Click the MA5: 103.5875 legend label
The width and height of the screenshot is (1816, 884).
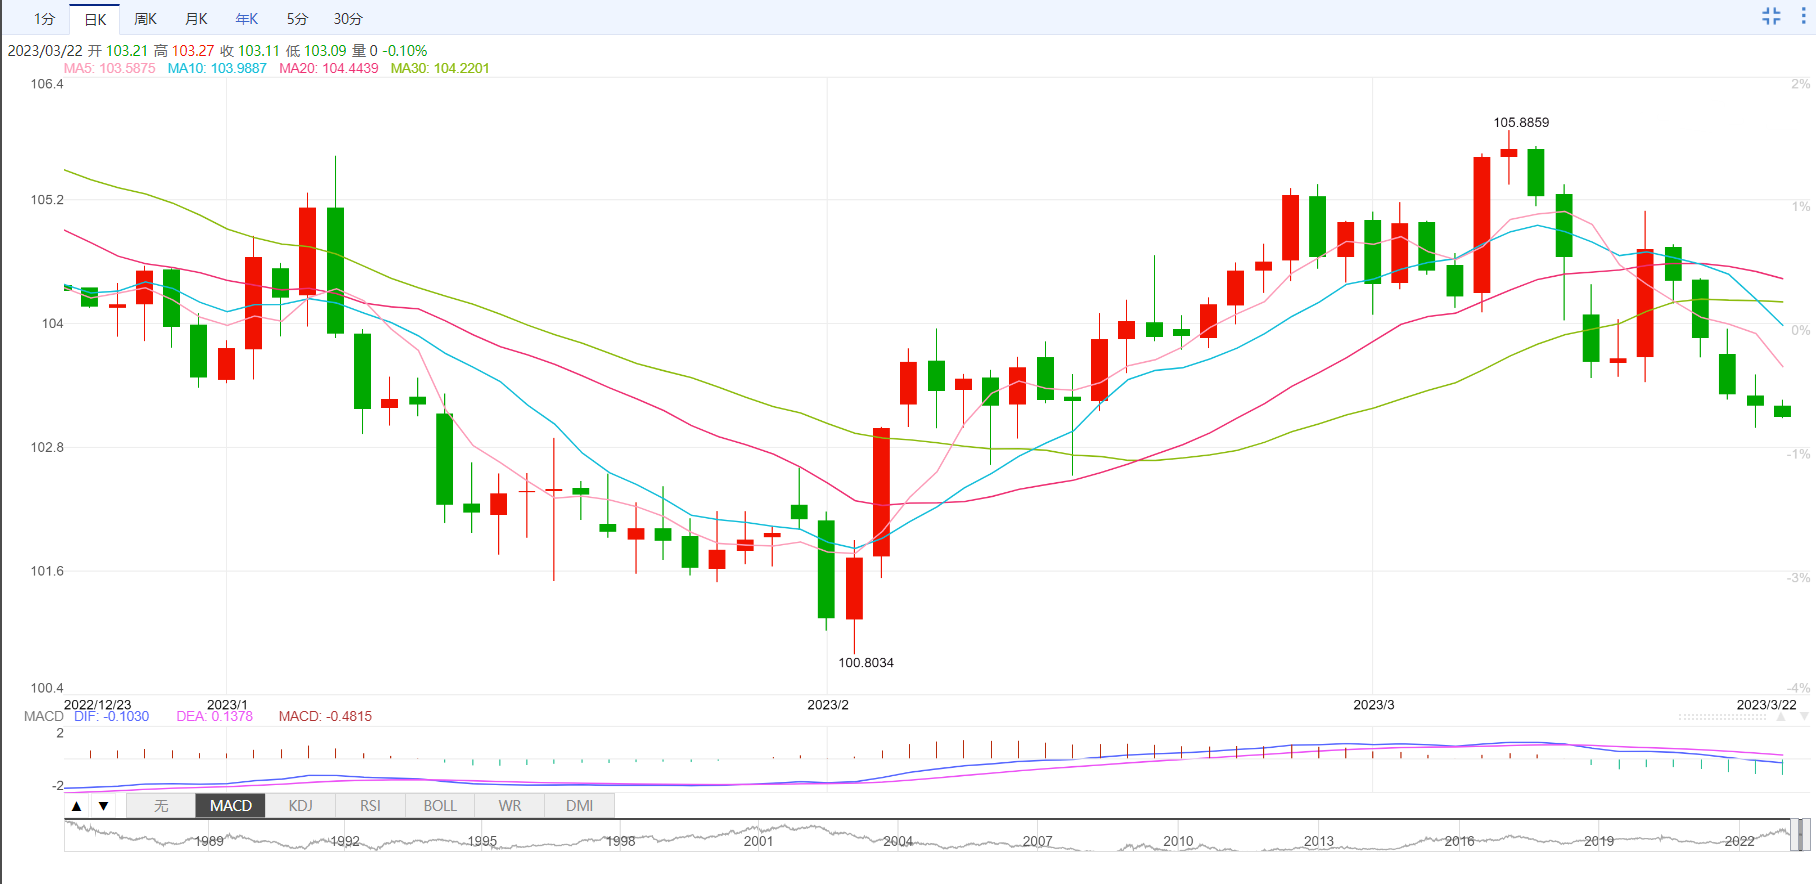pyautogui.click(x=110, y=68)
